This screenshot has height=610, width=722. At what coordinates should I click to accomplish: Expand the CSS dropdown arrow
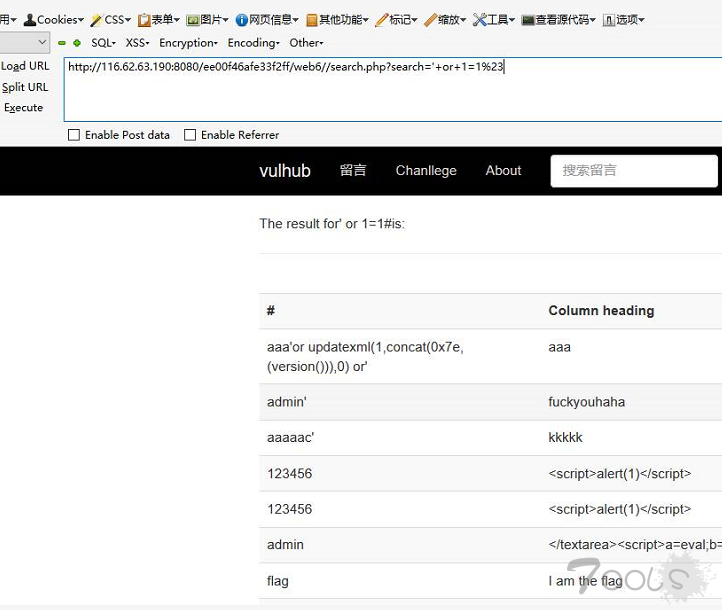click(128, 20)
